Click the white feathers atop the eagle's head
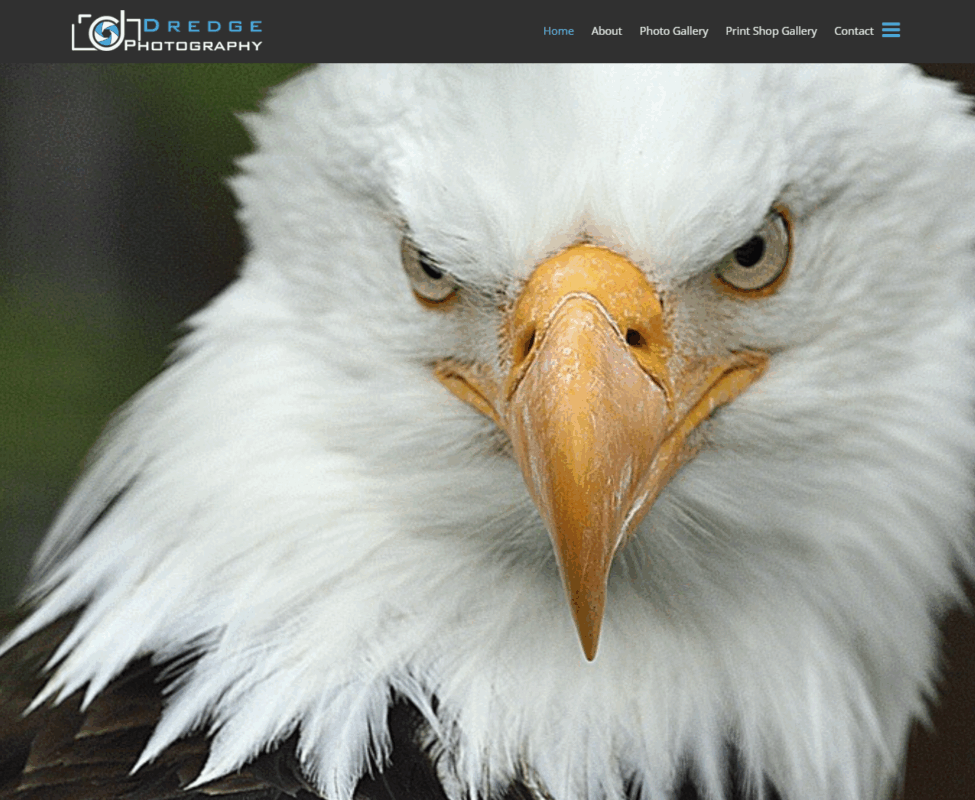The image size is (975, 800). point(580,140)
